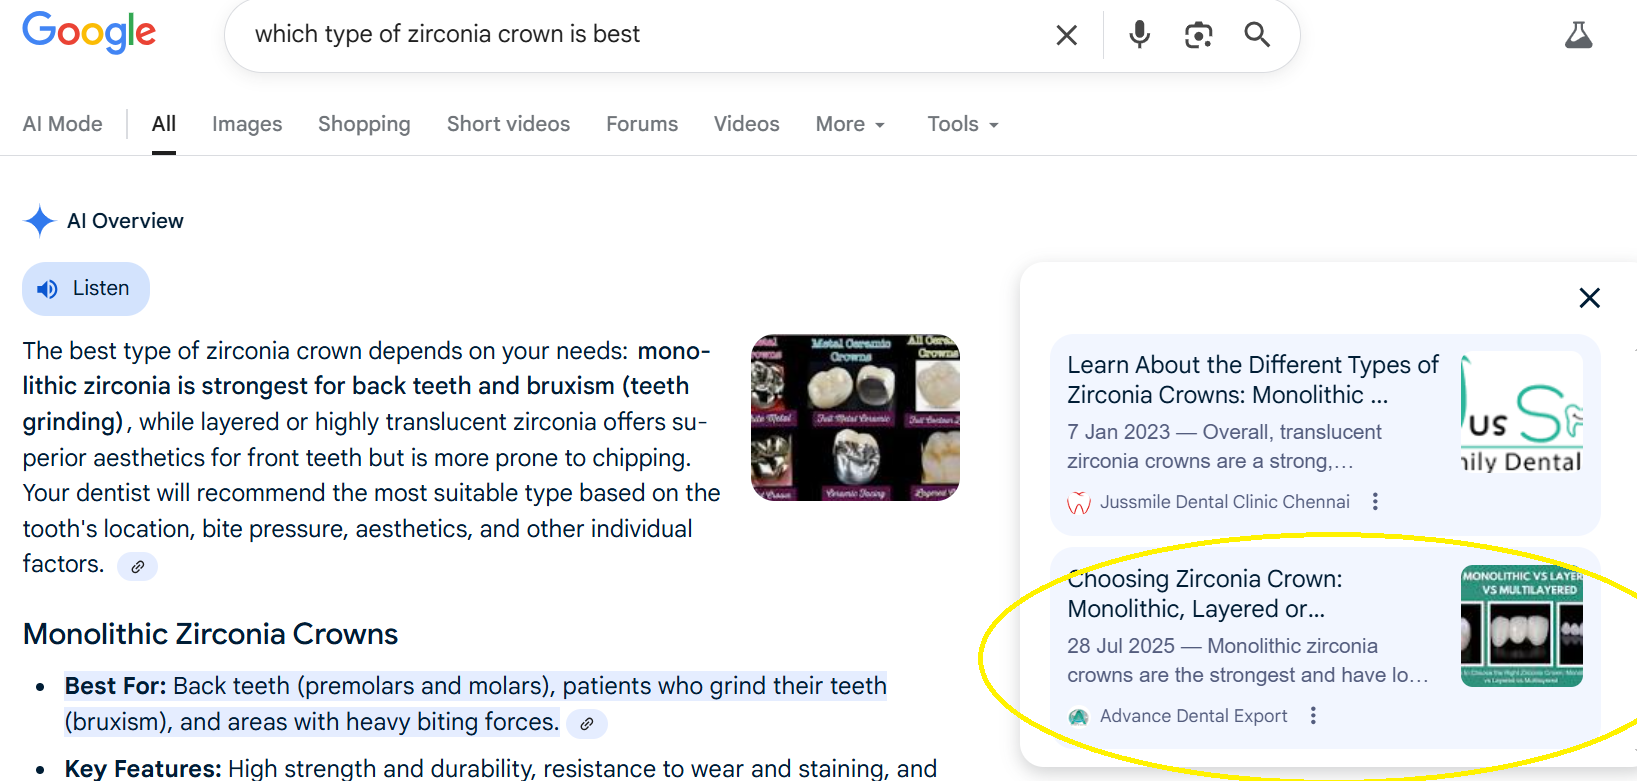The image size is (1637, 781).
Task: Open AI Mode
Action: coord(63,124)
